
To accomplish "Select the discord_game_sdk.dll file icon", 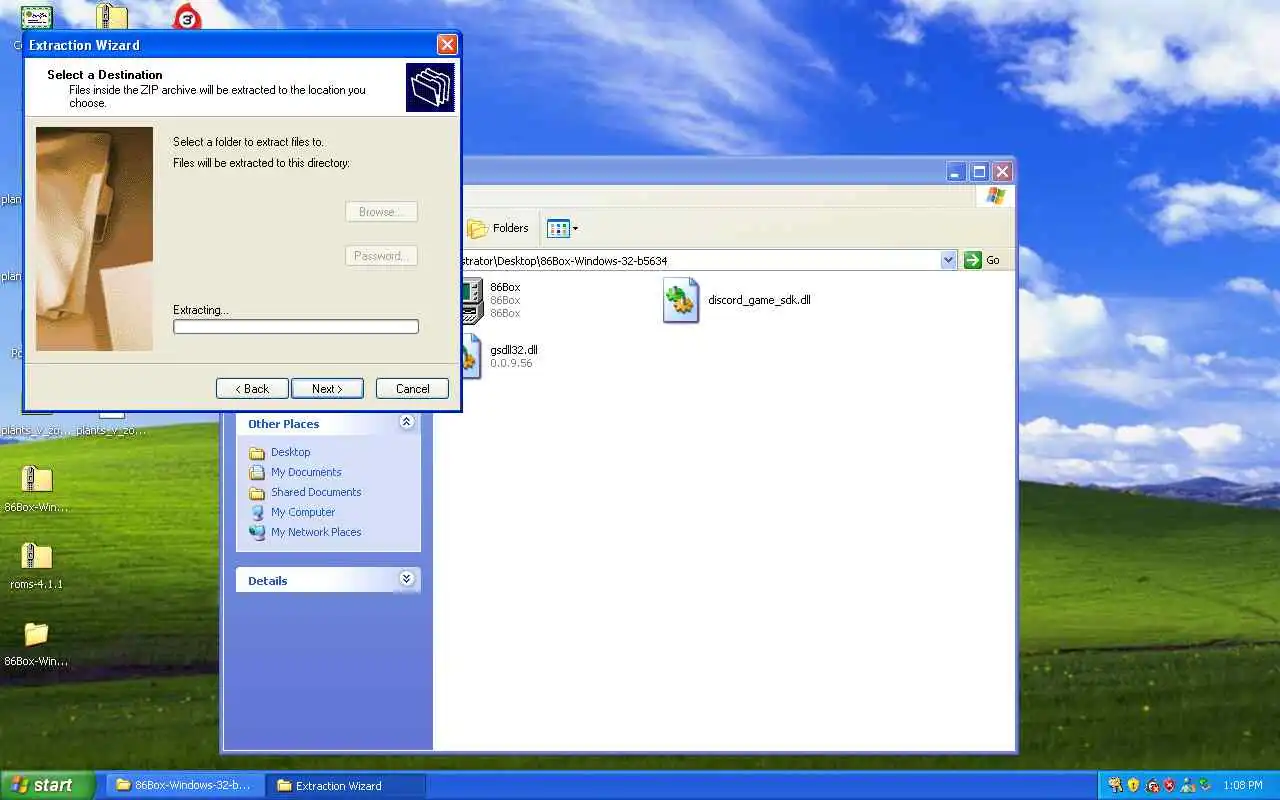I will [681, 300].
